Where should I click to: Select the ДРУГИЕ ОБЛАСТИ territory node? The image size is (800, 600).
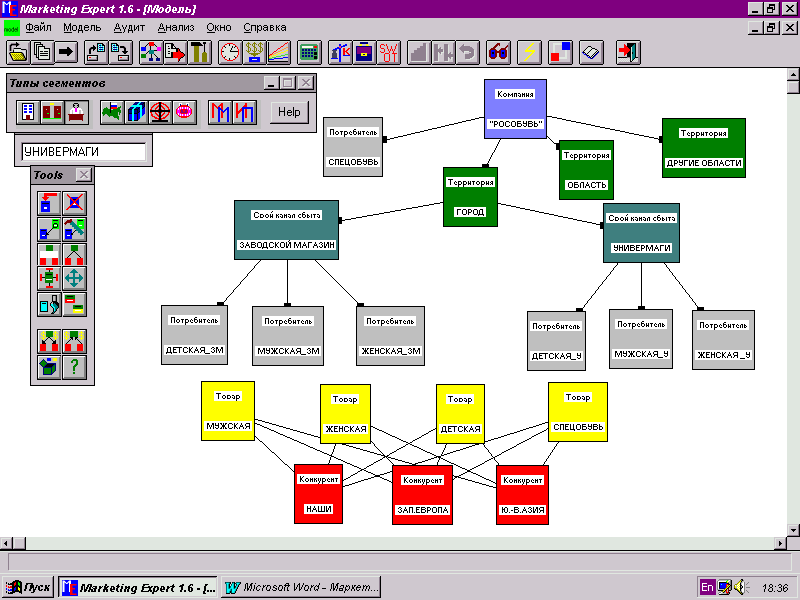(x=704, y=148)
